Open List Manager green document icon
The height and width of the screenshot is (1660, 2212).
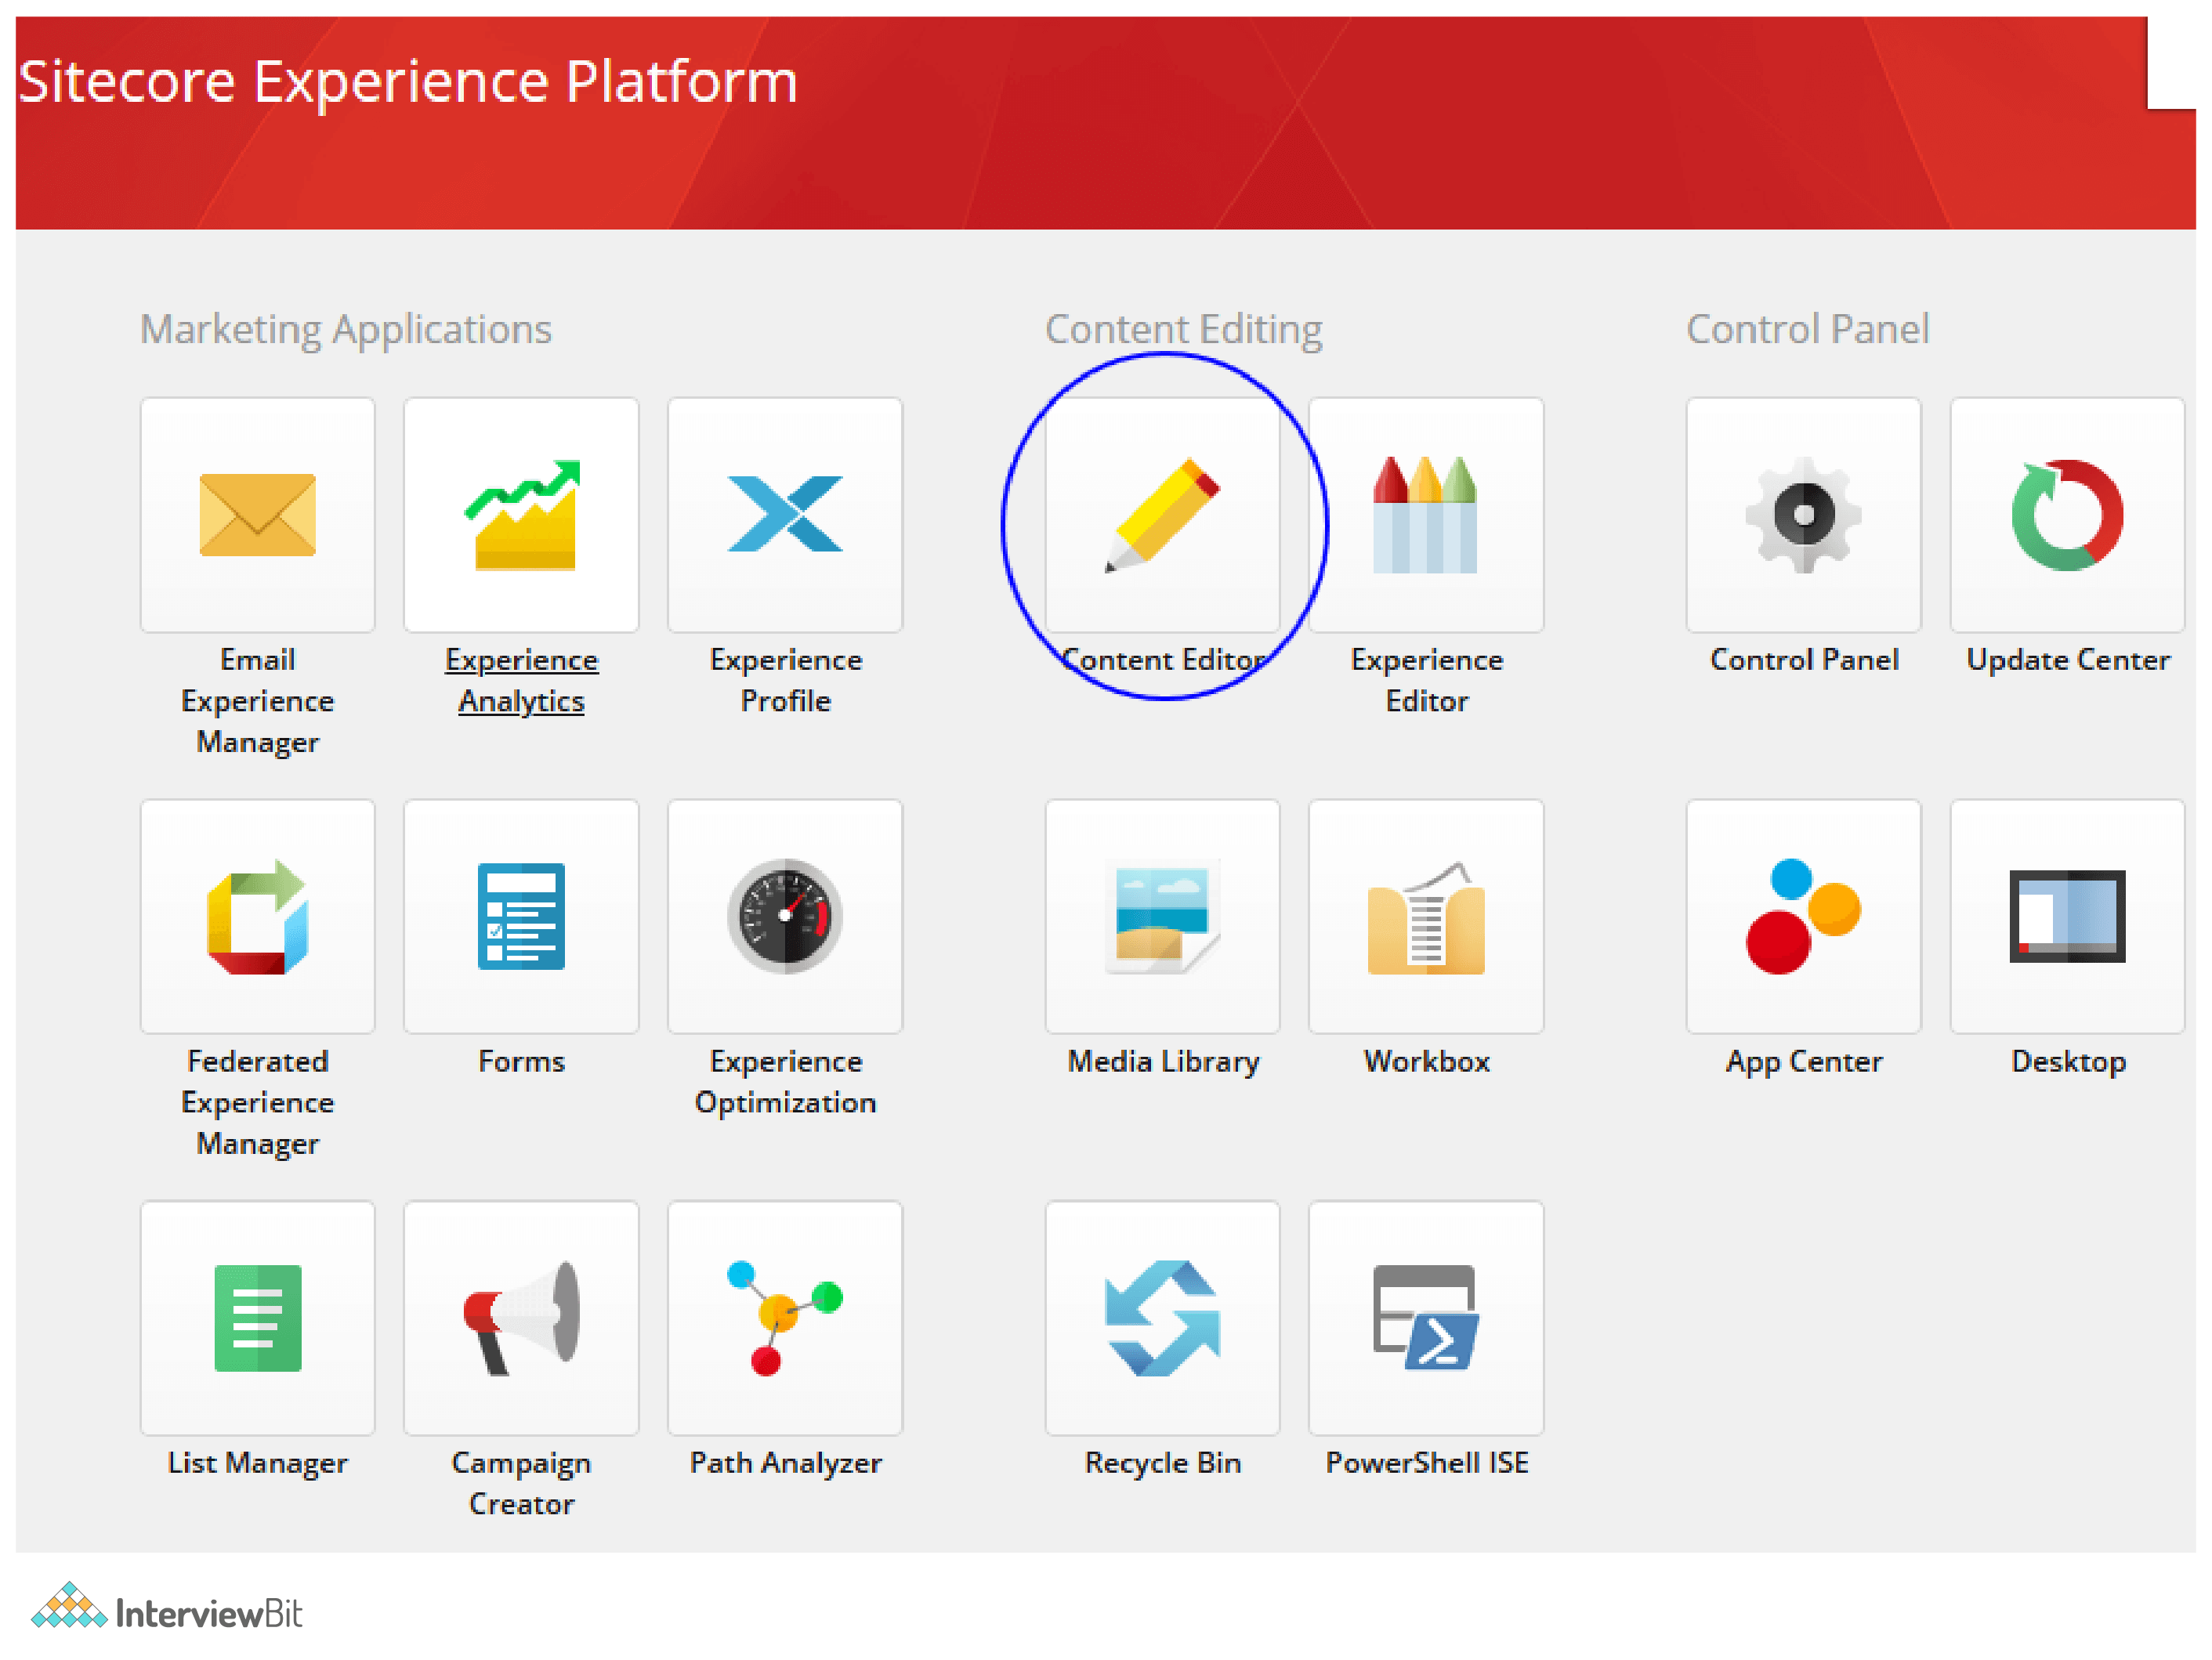(x=258, y=1318)
